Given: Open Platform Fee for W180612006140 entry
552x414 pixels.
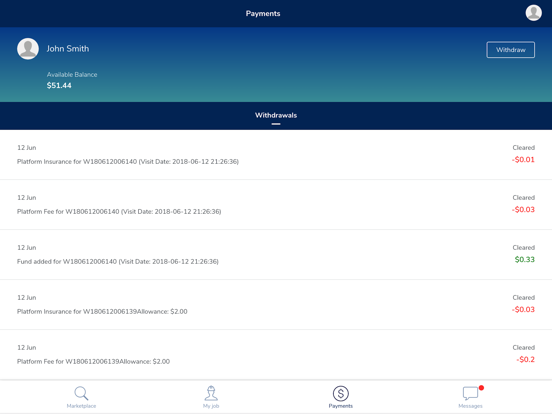Looking at the screenshot, I should click(x=276, y=205).
